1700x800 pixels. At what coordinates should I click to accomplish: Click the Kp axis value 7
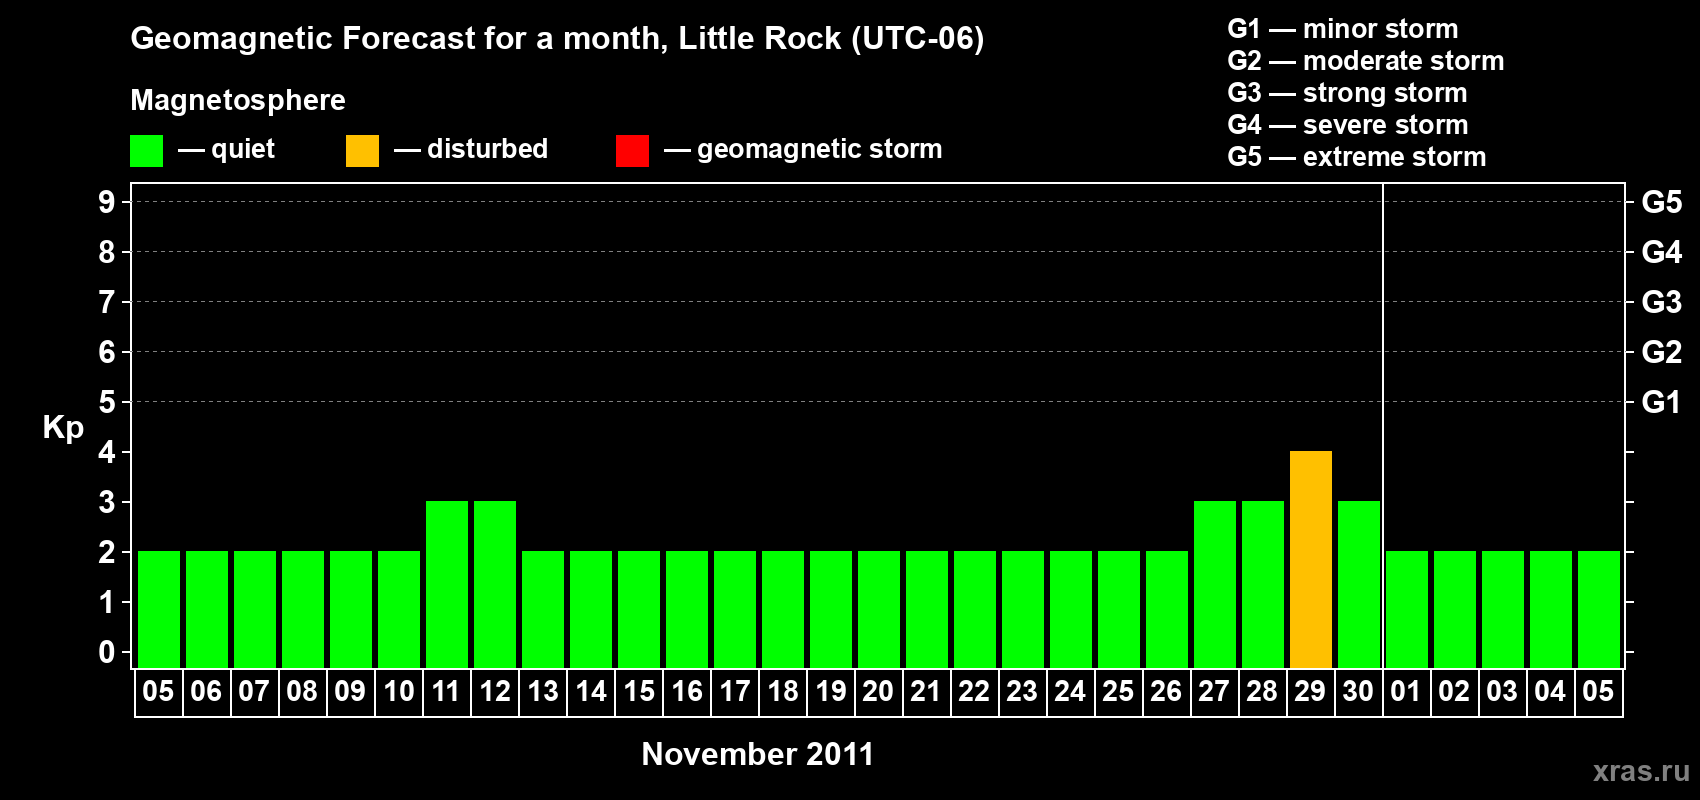107,302
